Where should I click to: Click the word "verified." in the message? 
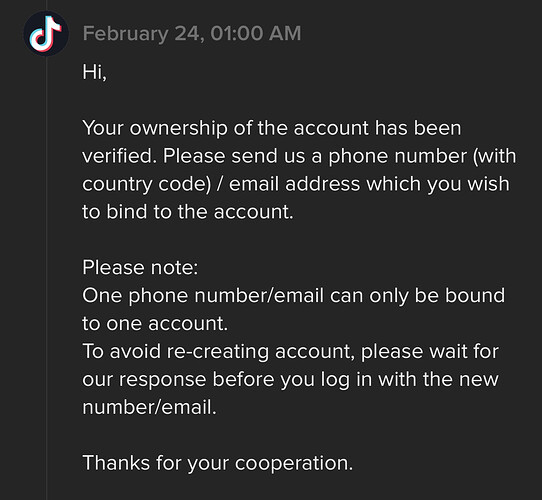coord(119,156)
